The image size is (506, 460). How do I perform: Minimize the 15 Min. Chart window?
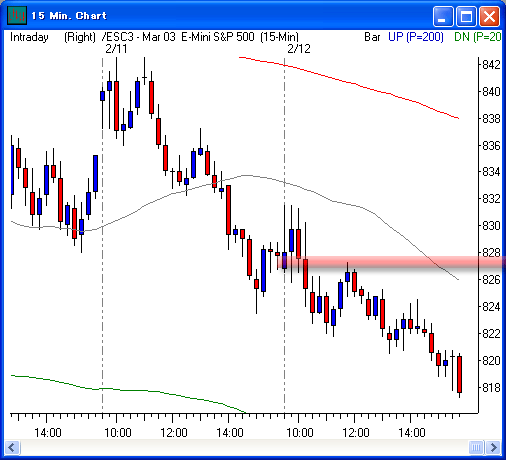(443, 16)
